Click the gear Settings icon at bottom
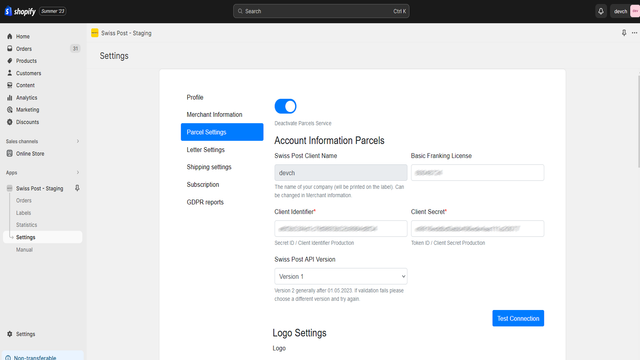 coord(10,334)
